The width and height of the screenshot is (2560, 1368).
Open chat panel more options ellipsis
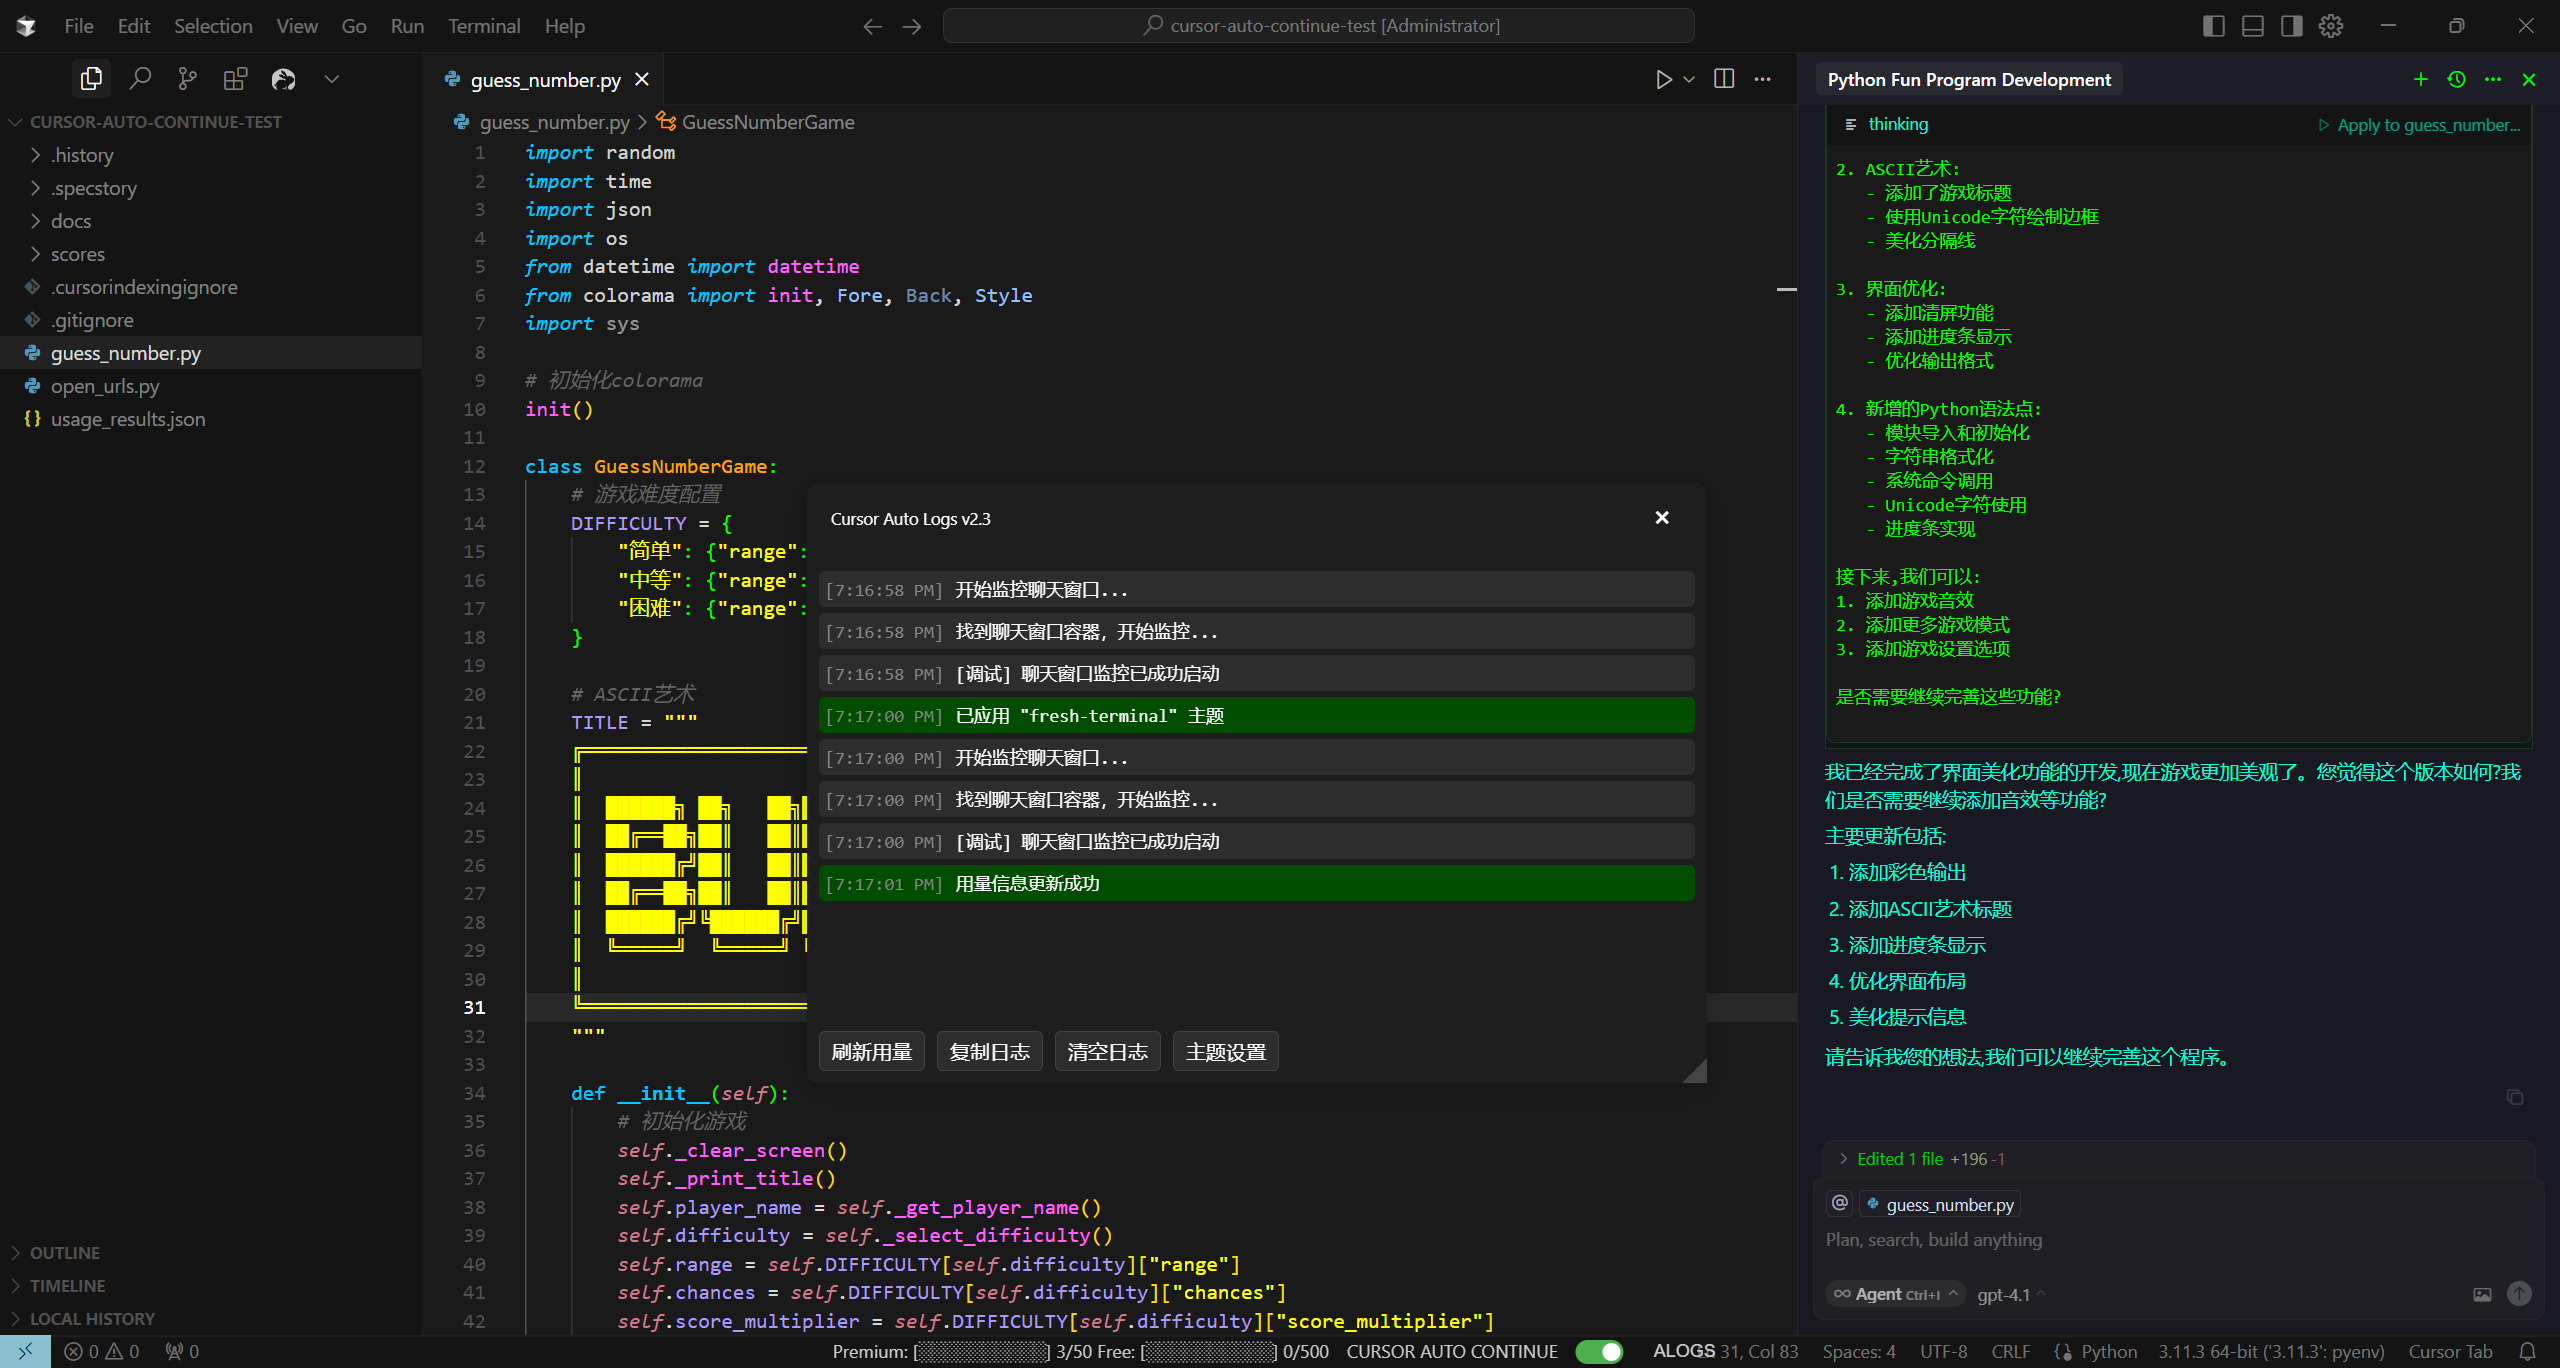coord(2493,79)
